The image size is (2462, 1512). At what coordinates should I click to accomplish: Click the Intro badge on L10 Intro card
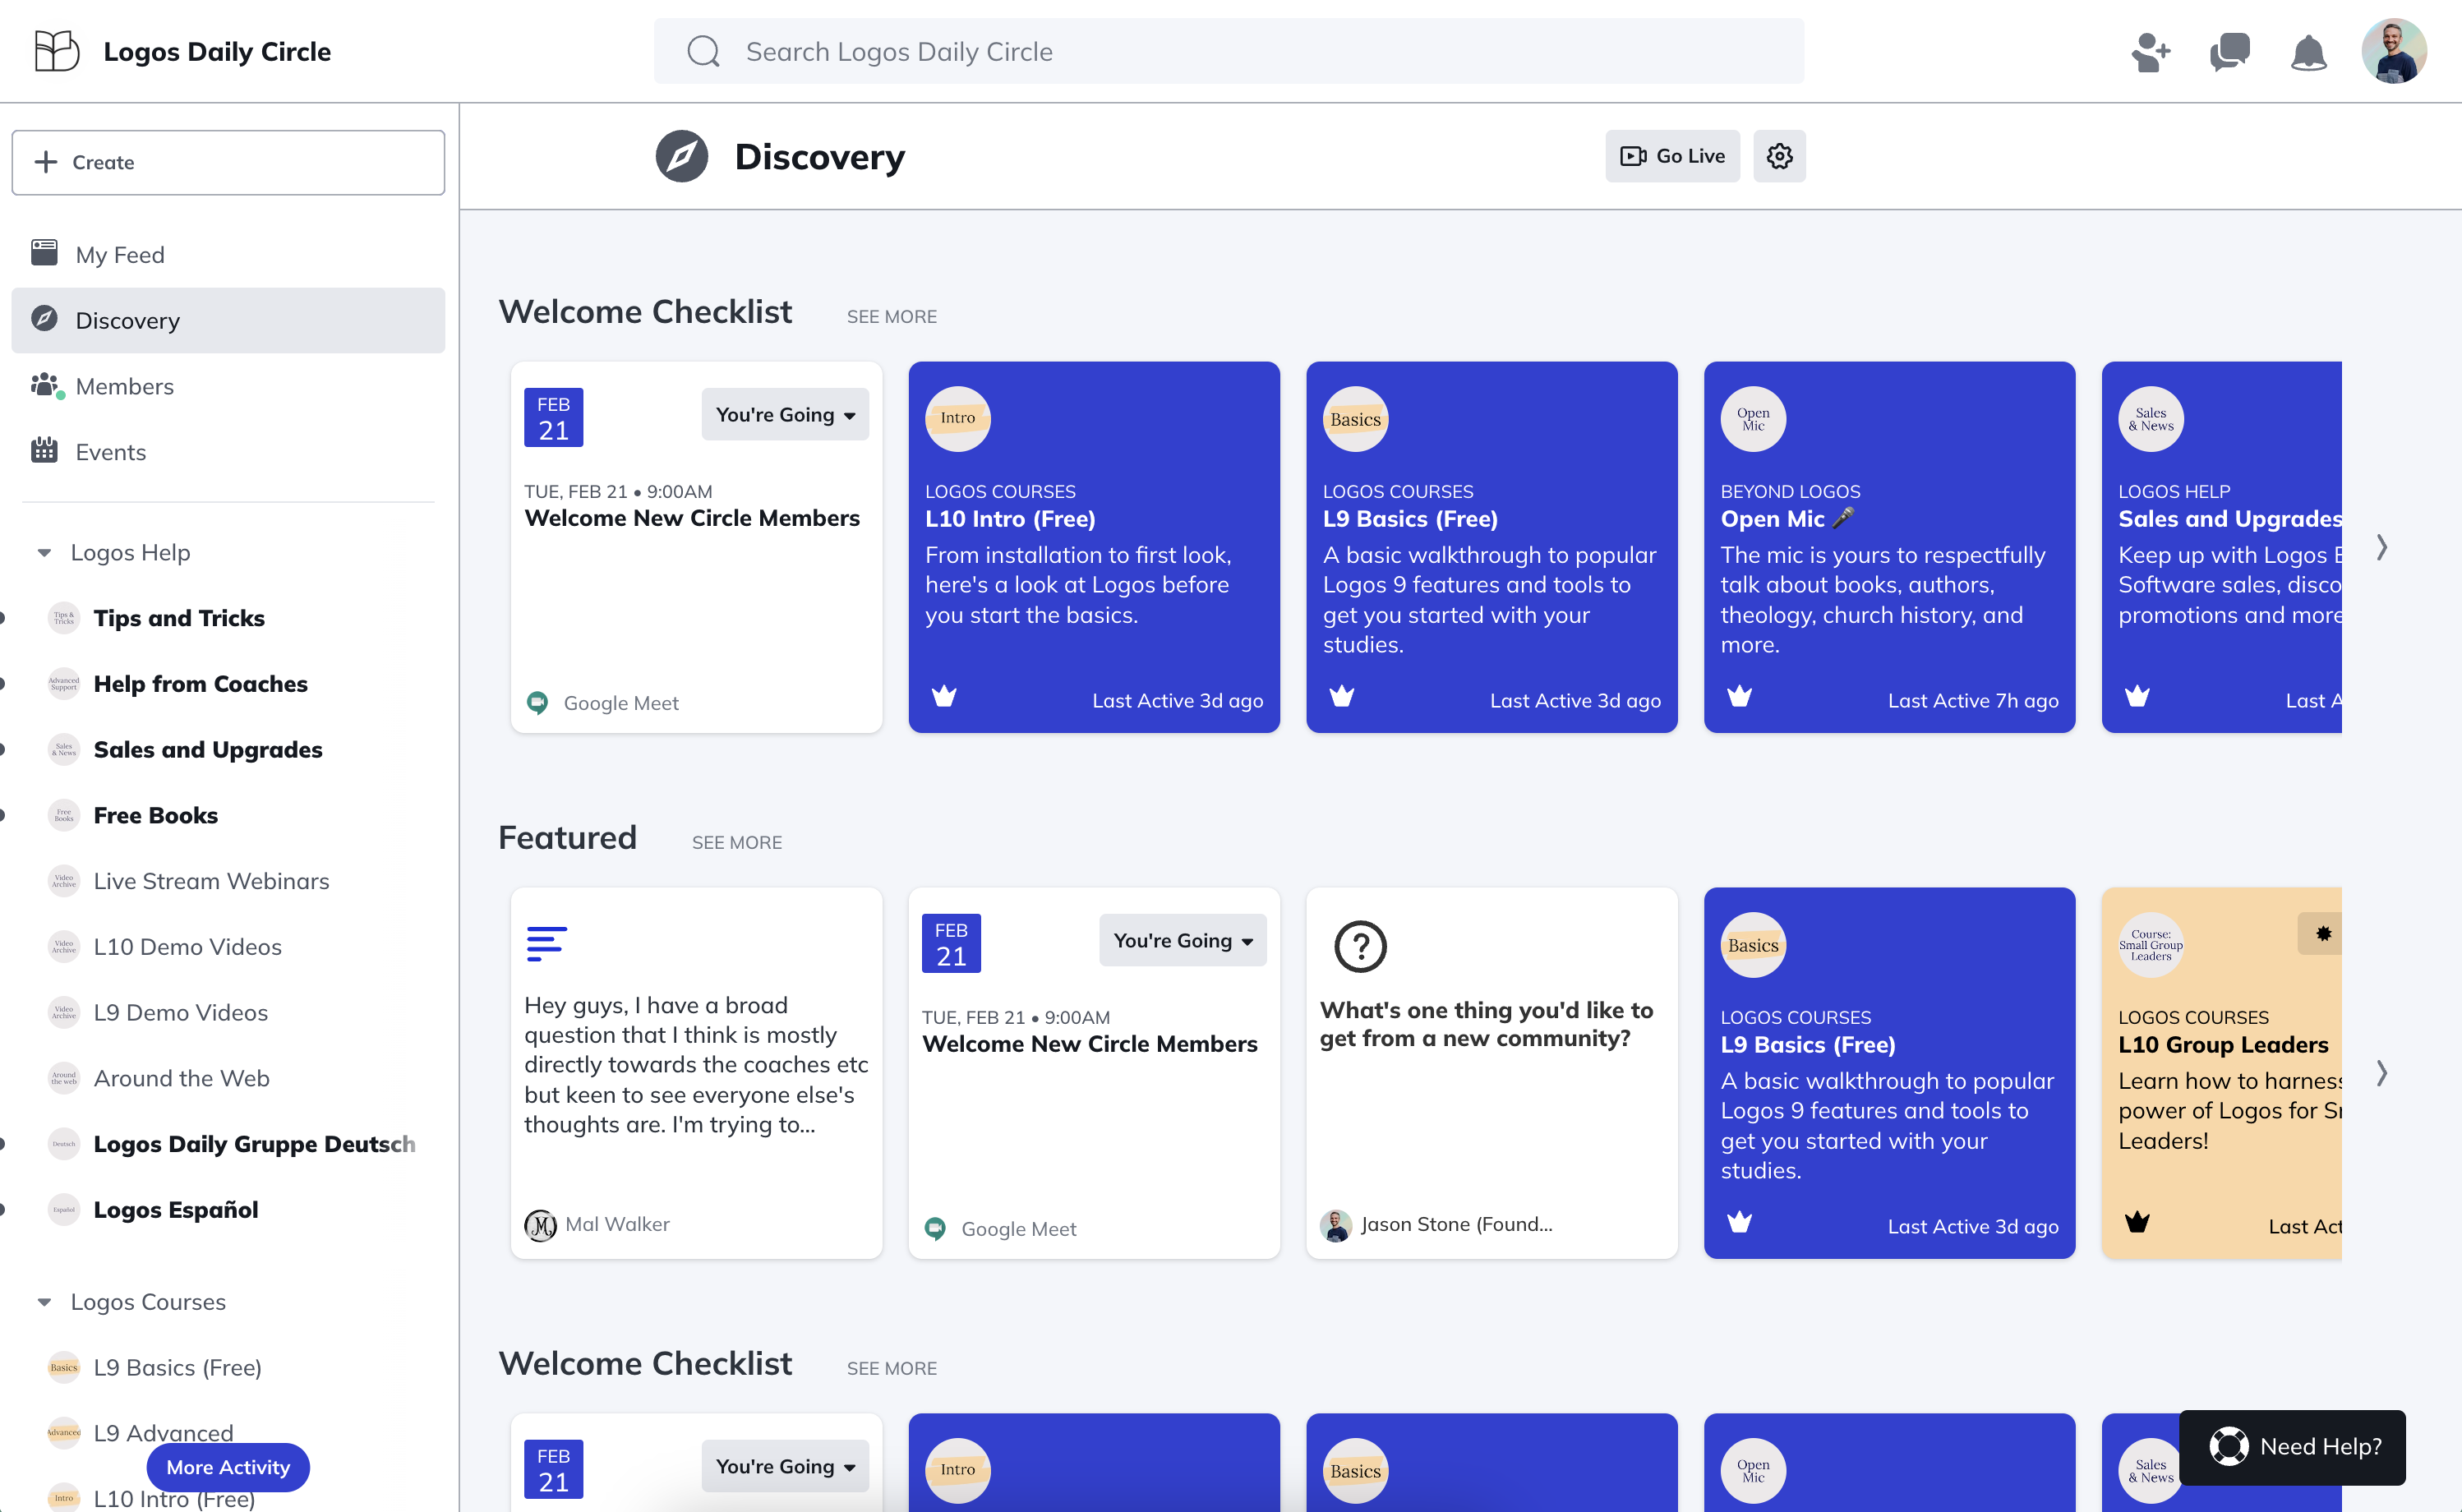(957, 418)
